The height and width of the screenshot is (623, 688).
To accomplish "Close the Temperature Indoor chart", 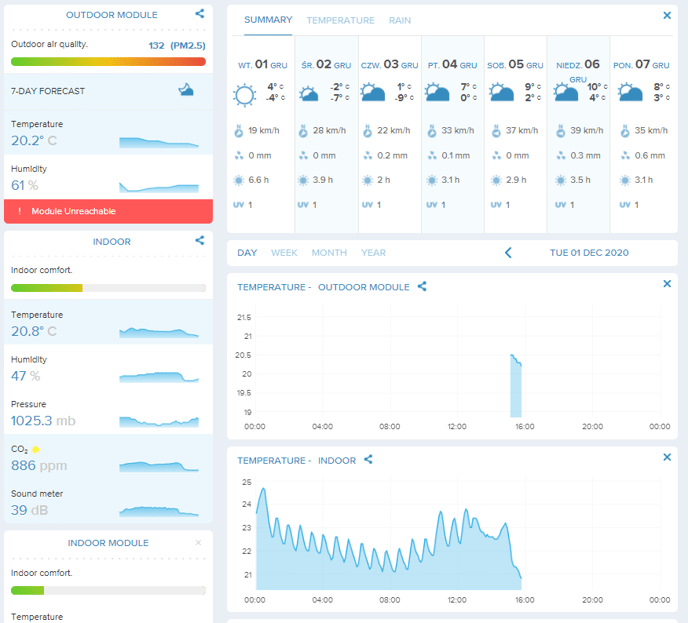I will click(667, 458).
